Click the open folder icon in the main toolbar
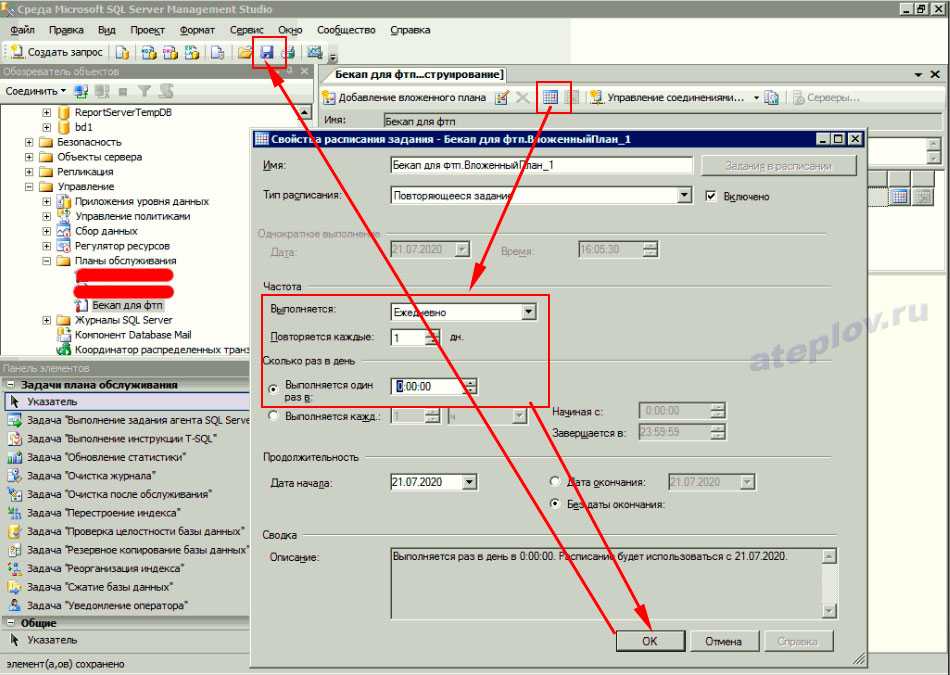Screen dimensions: 950x675 coord(244,52)
